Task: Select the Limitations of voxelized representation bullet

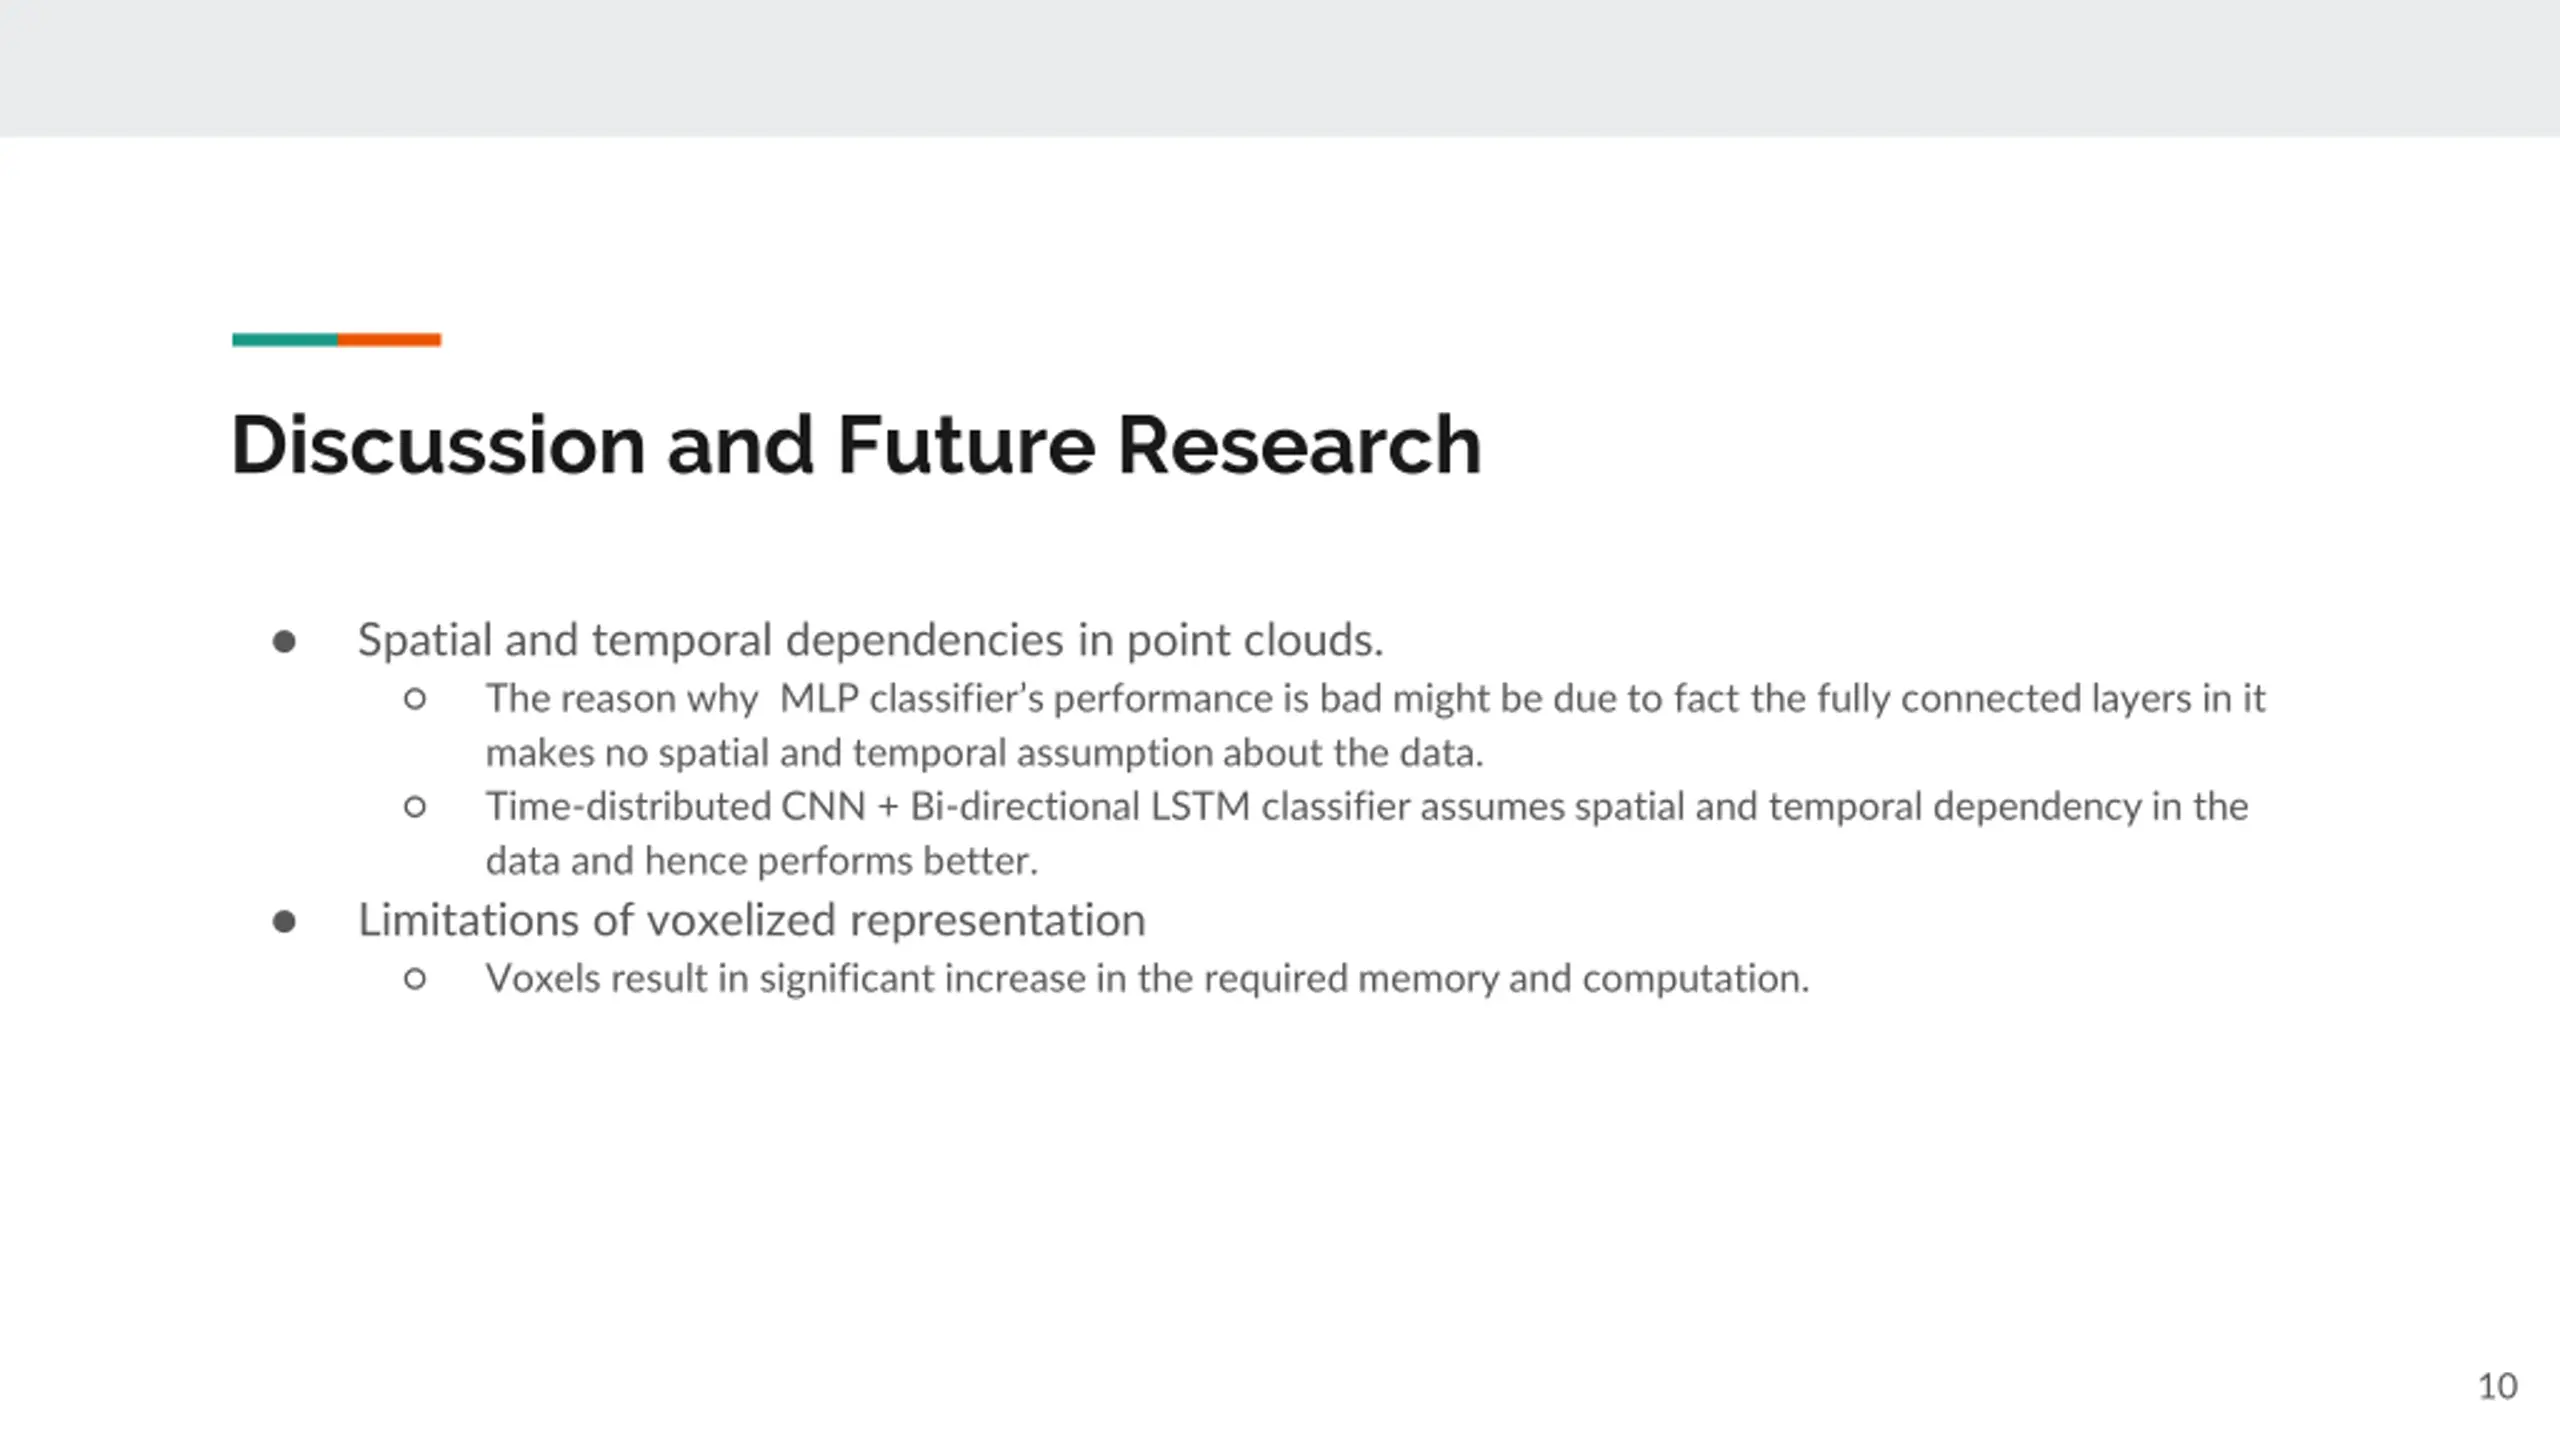Action: [752, 920]
